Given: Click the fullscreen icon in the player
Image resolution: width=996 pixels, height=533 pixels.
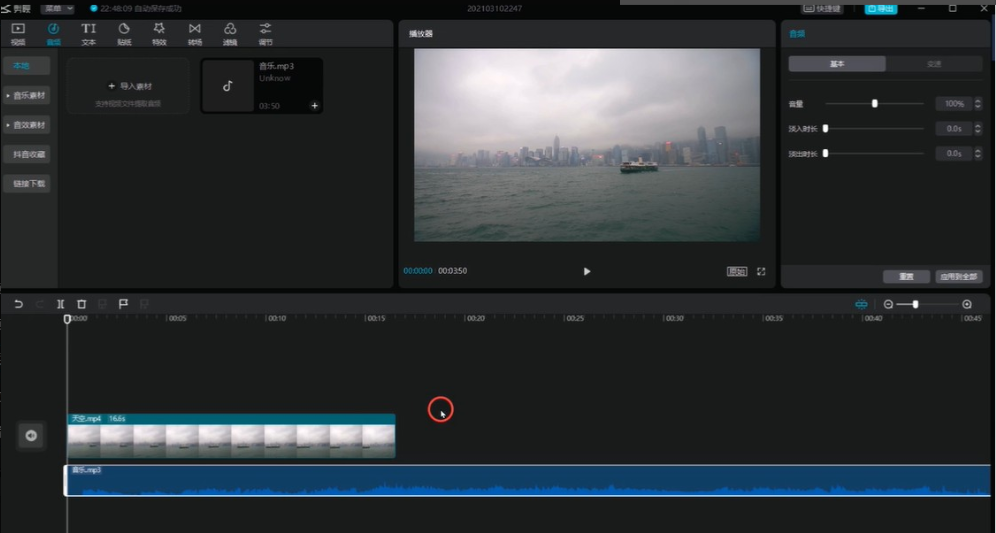Looking at the screenshot, I should pyautogui.click(x=761, y=271).
